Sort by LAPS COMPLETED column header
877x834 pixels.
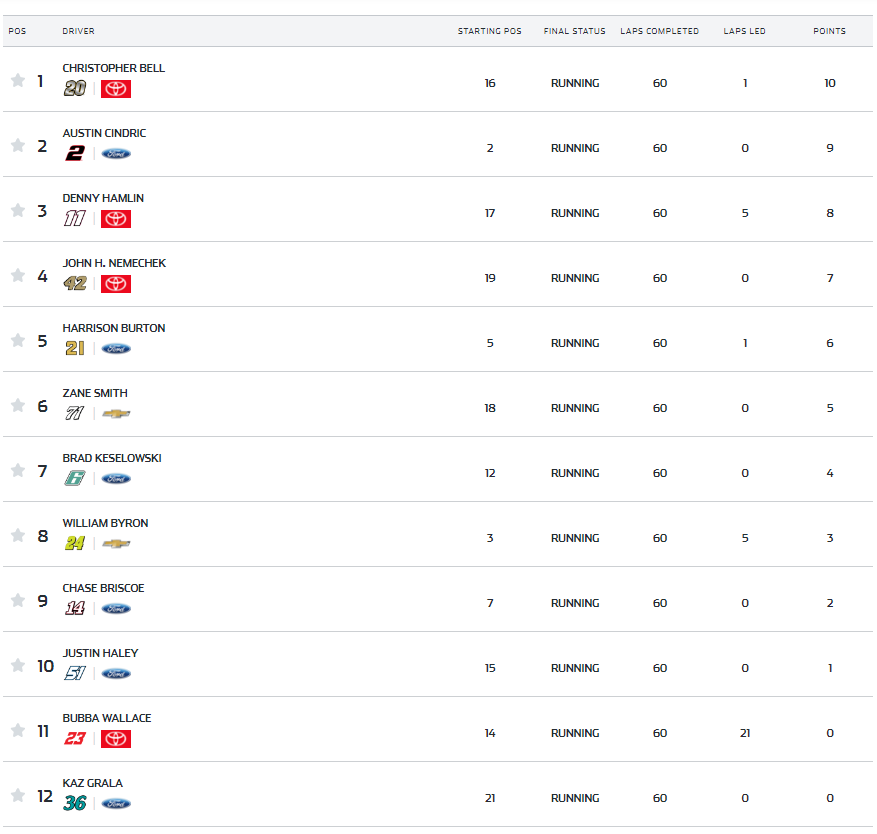click(659, 31)
